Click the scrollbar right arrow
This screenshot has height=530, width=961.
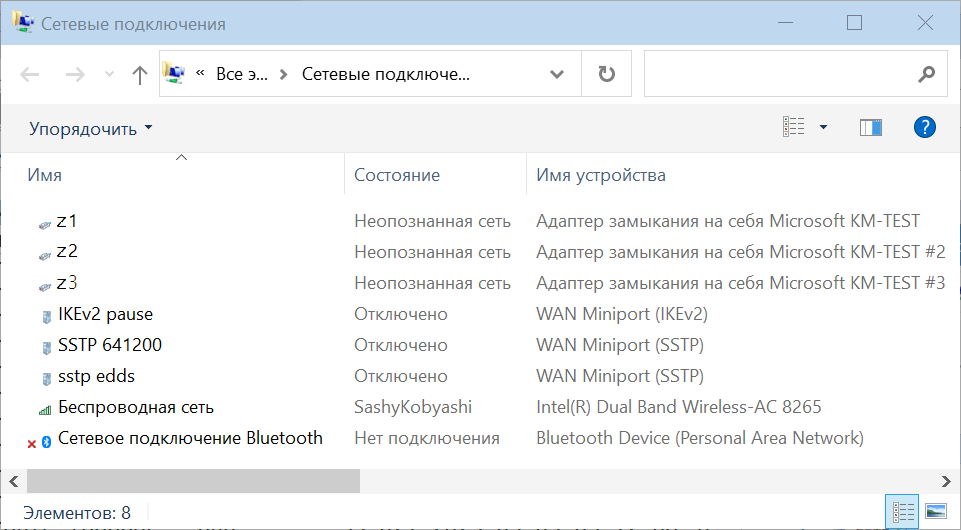point(946,481)
